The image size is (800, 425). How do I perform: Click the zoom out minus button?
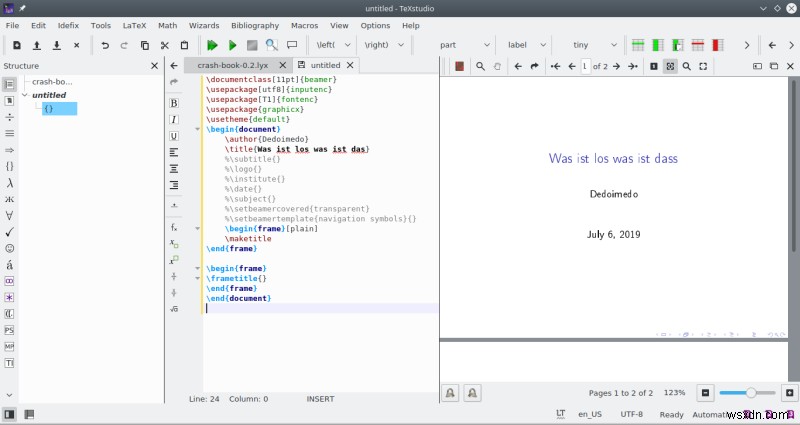click(705, 393)
